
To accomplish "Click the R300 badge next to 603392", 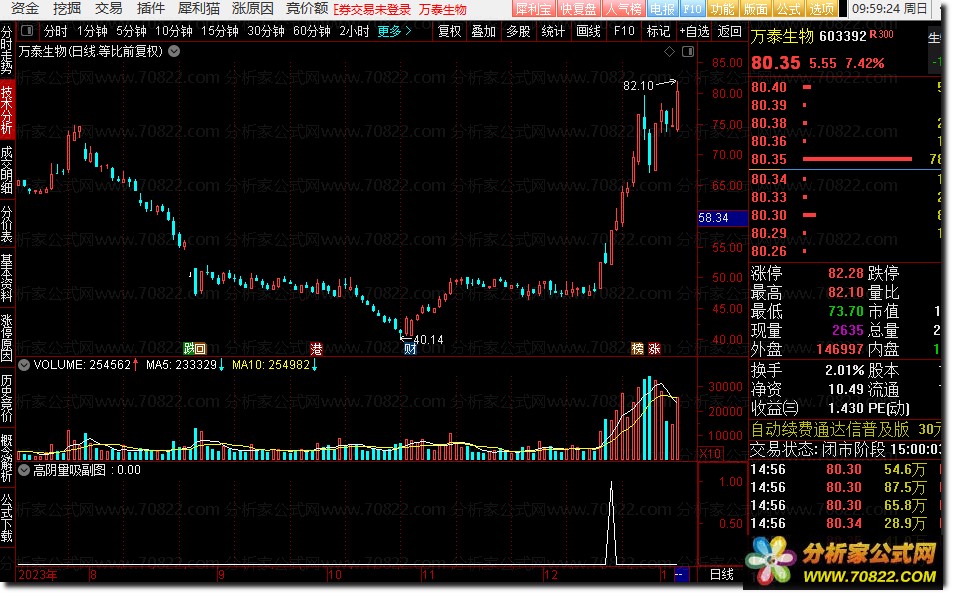I will [x=882, y=35].
